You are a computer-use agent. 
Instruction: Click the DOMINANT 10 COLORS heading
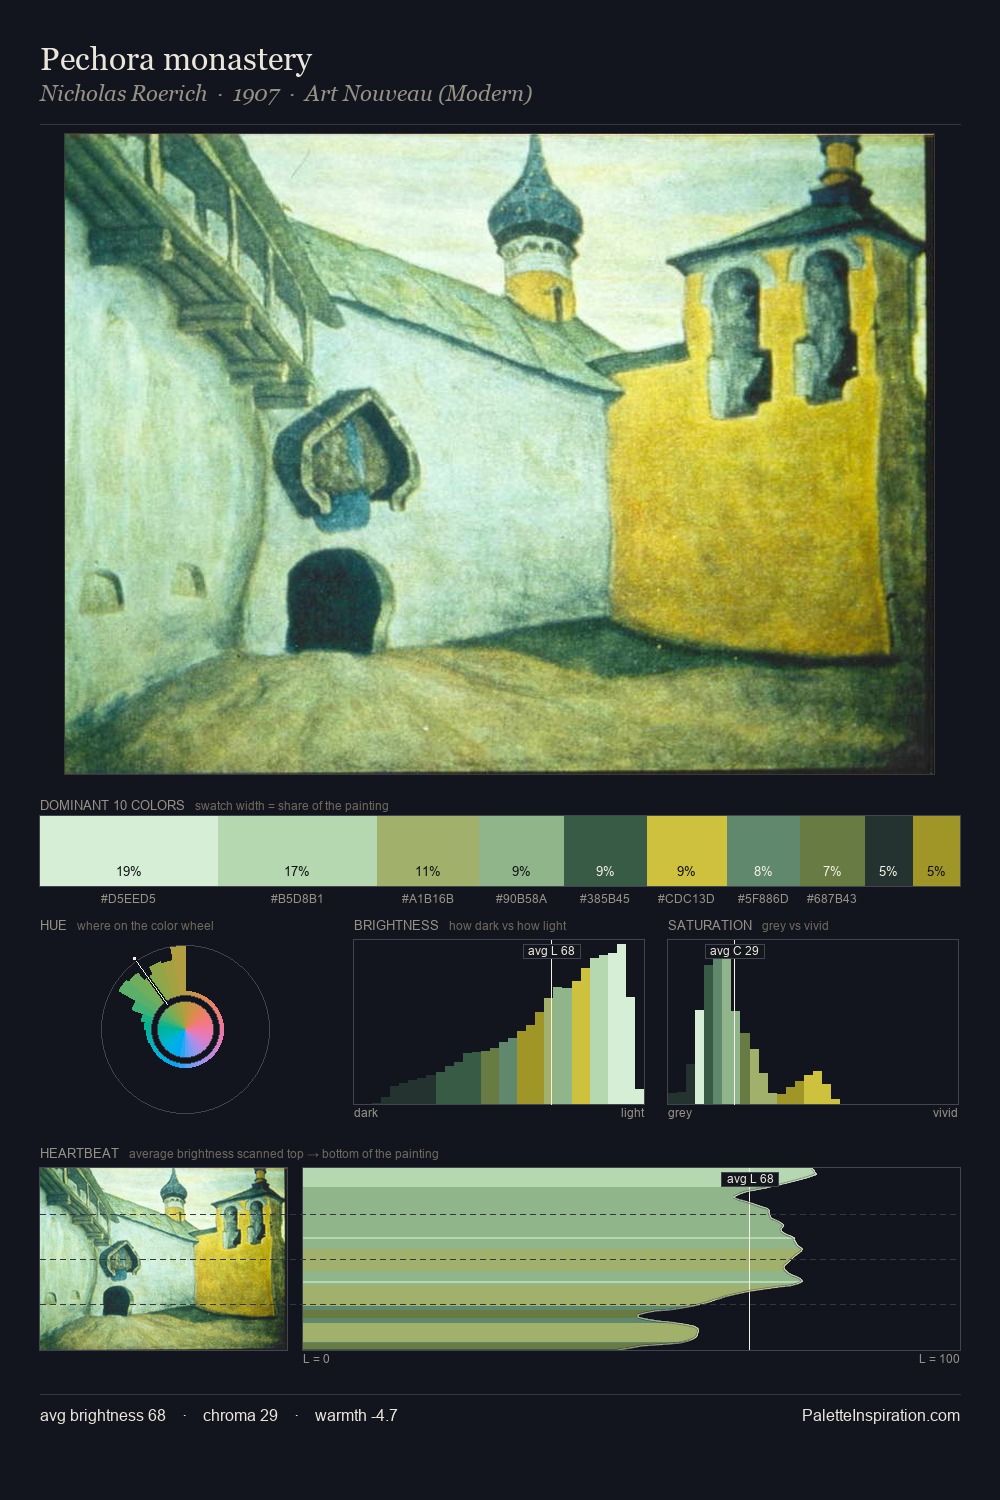click(112, 805)
